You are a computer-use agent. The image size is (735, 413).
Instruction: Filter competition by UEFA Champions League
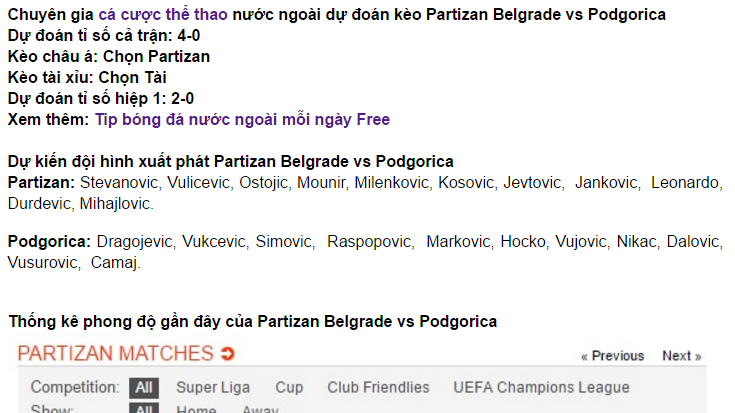click(x=541, y=388)
